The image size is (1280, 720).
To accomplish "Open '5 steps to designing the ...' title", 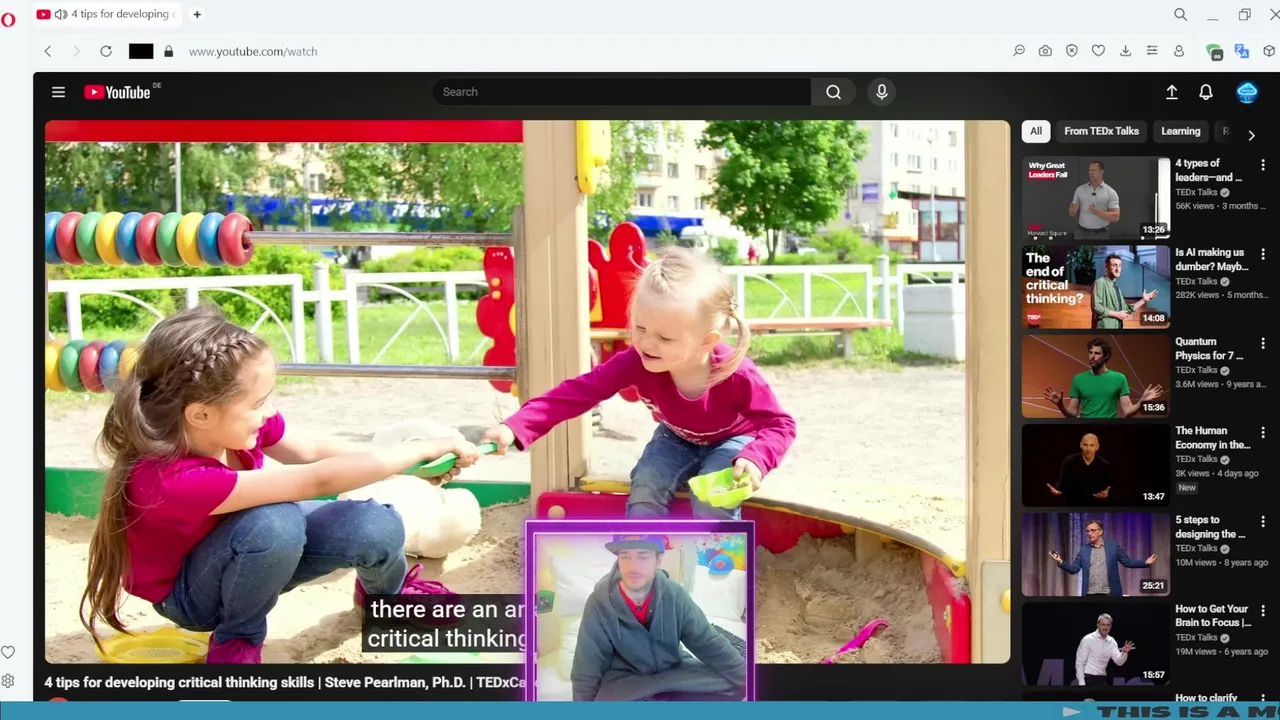I will pos(1210,526).
